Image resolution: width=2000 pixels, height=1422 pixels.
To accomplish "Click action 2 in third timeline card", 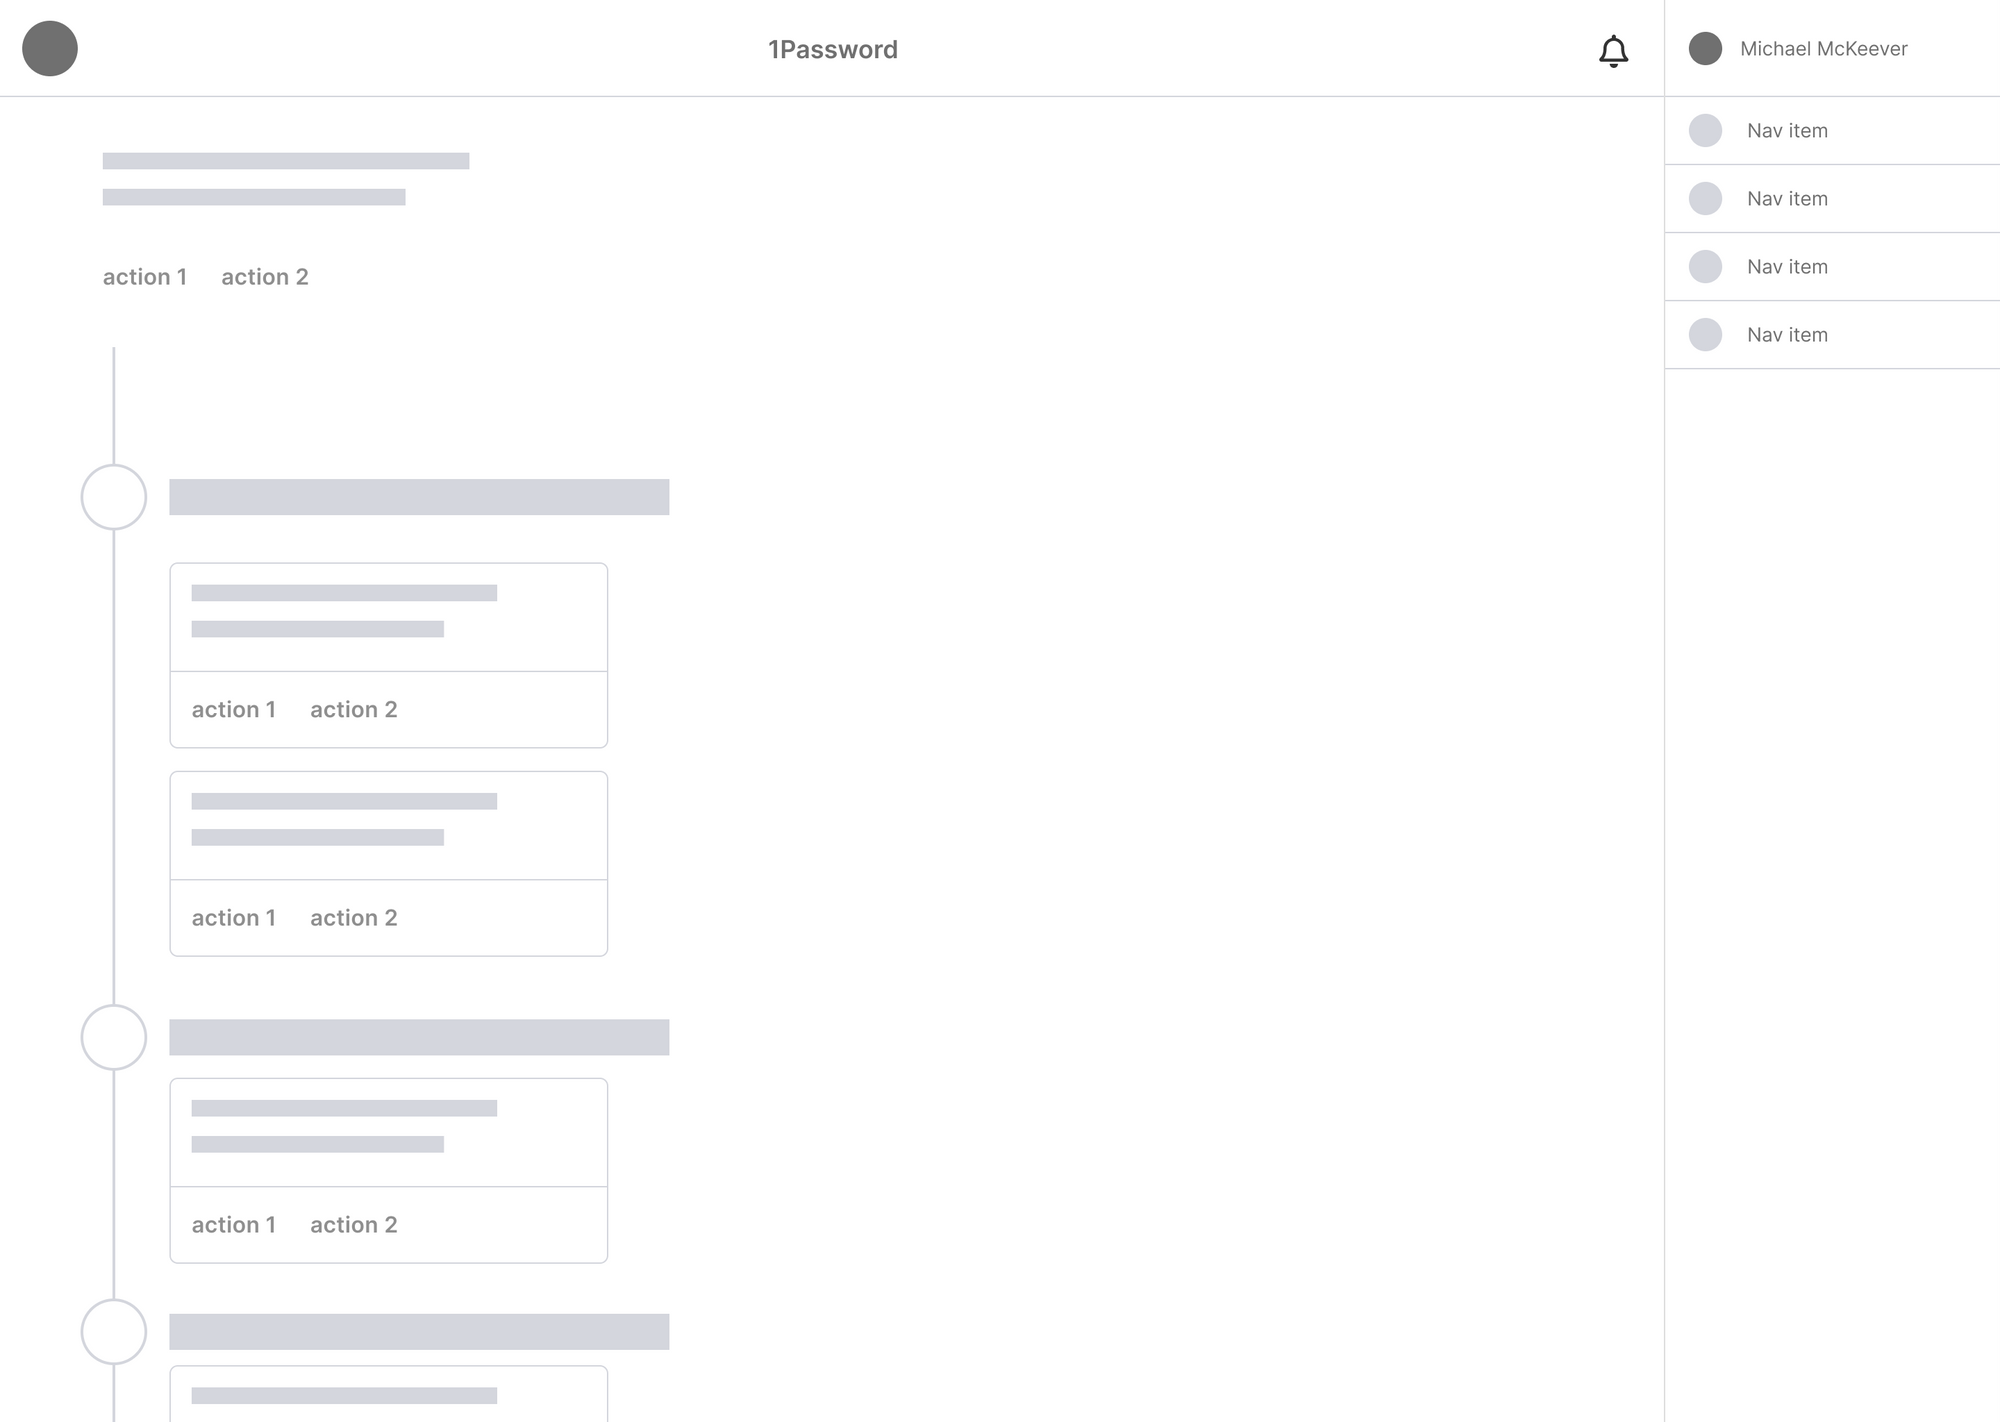I will coord(354,1224).
